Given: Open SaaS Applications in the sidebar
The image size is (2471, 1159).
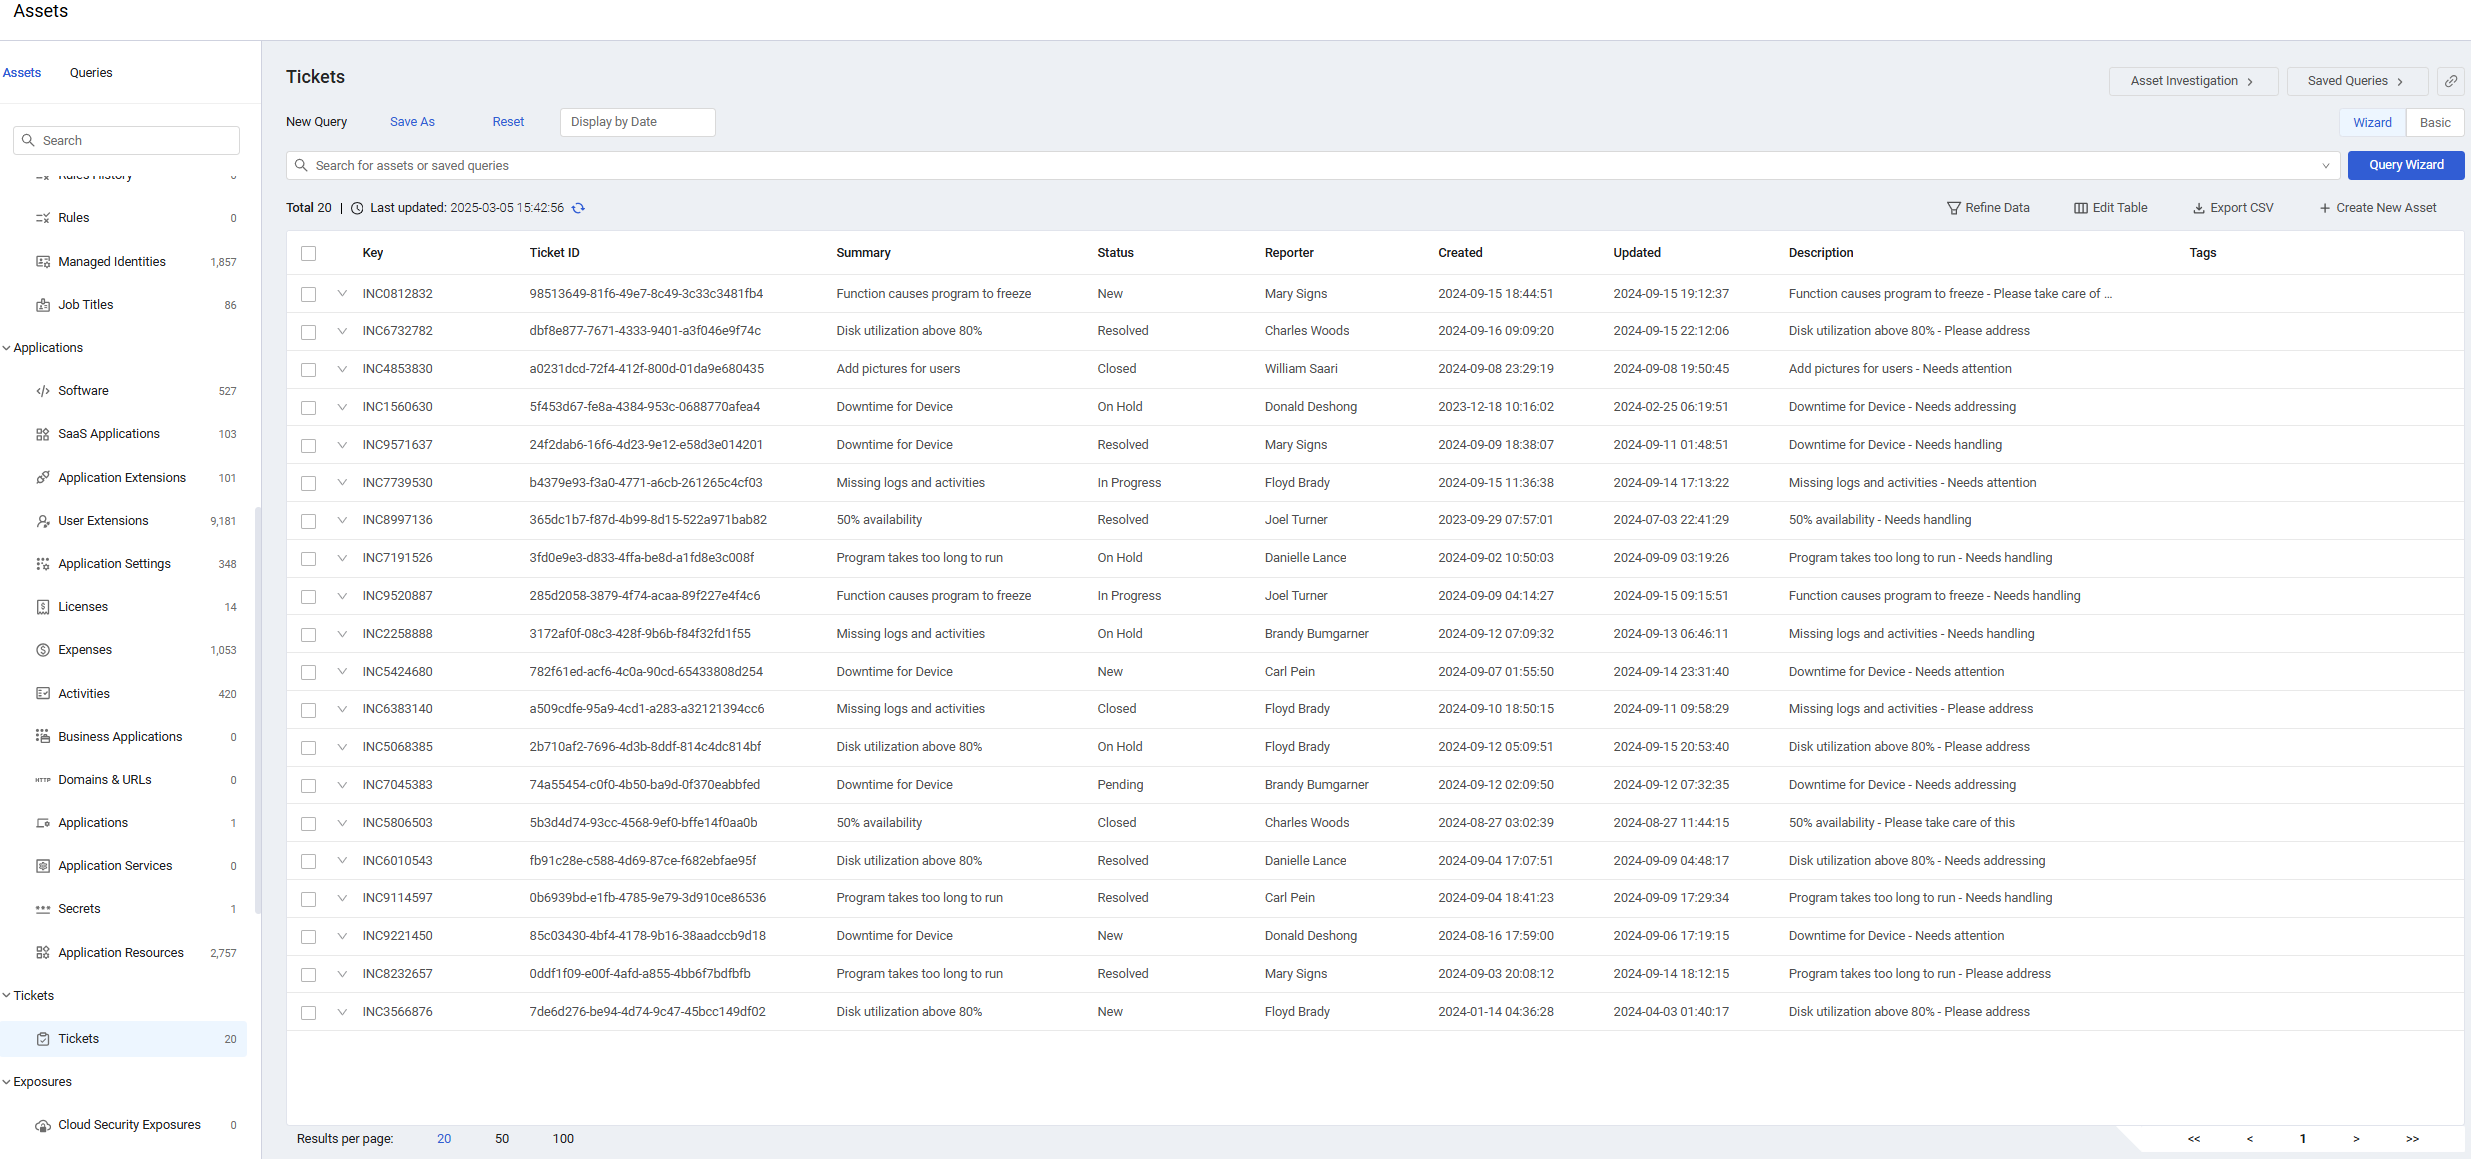Looking at the screenshot, I should (109, 434).
